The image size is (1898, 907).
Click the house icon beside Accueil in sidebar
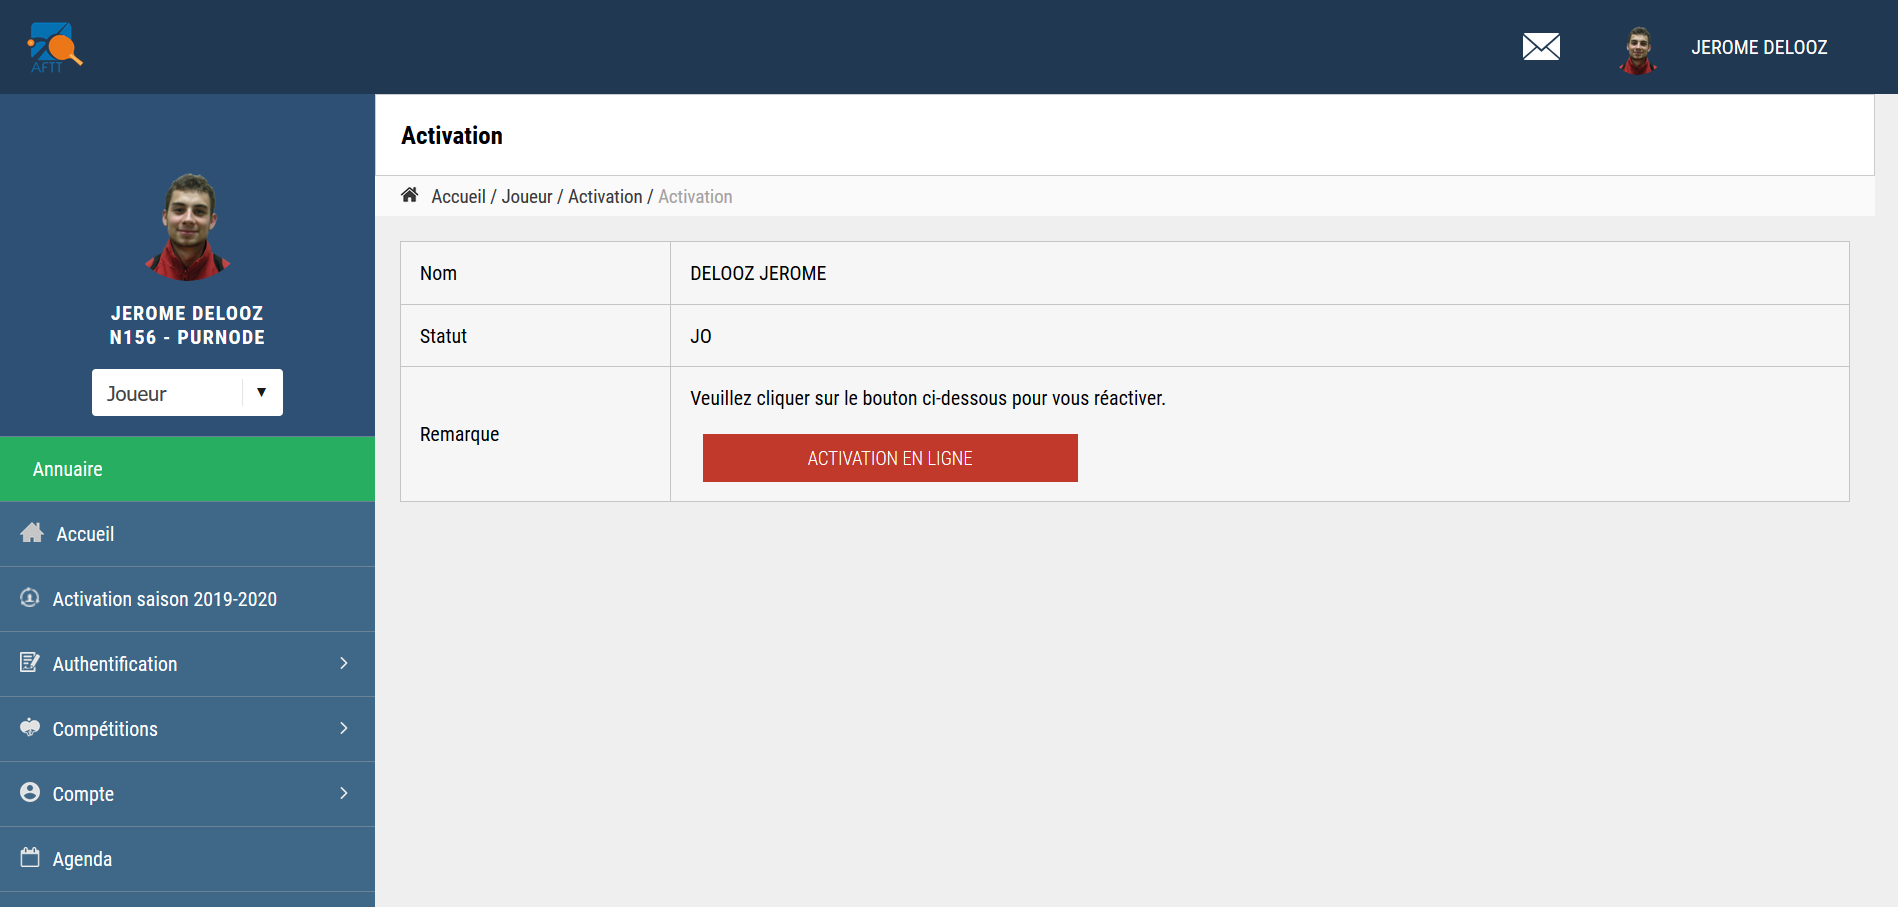point(32,533)
